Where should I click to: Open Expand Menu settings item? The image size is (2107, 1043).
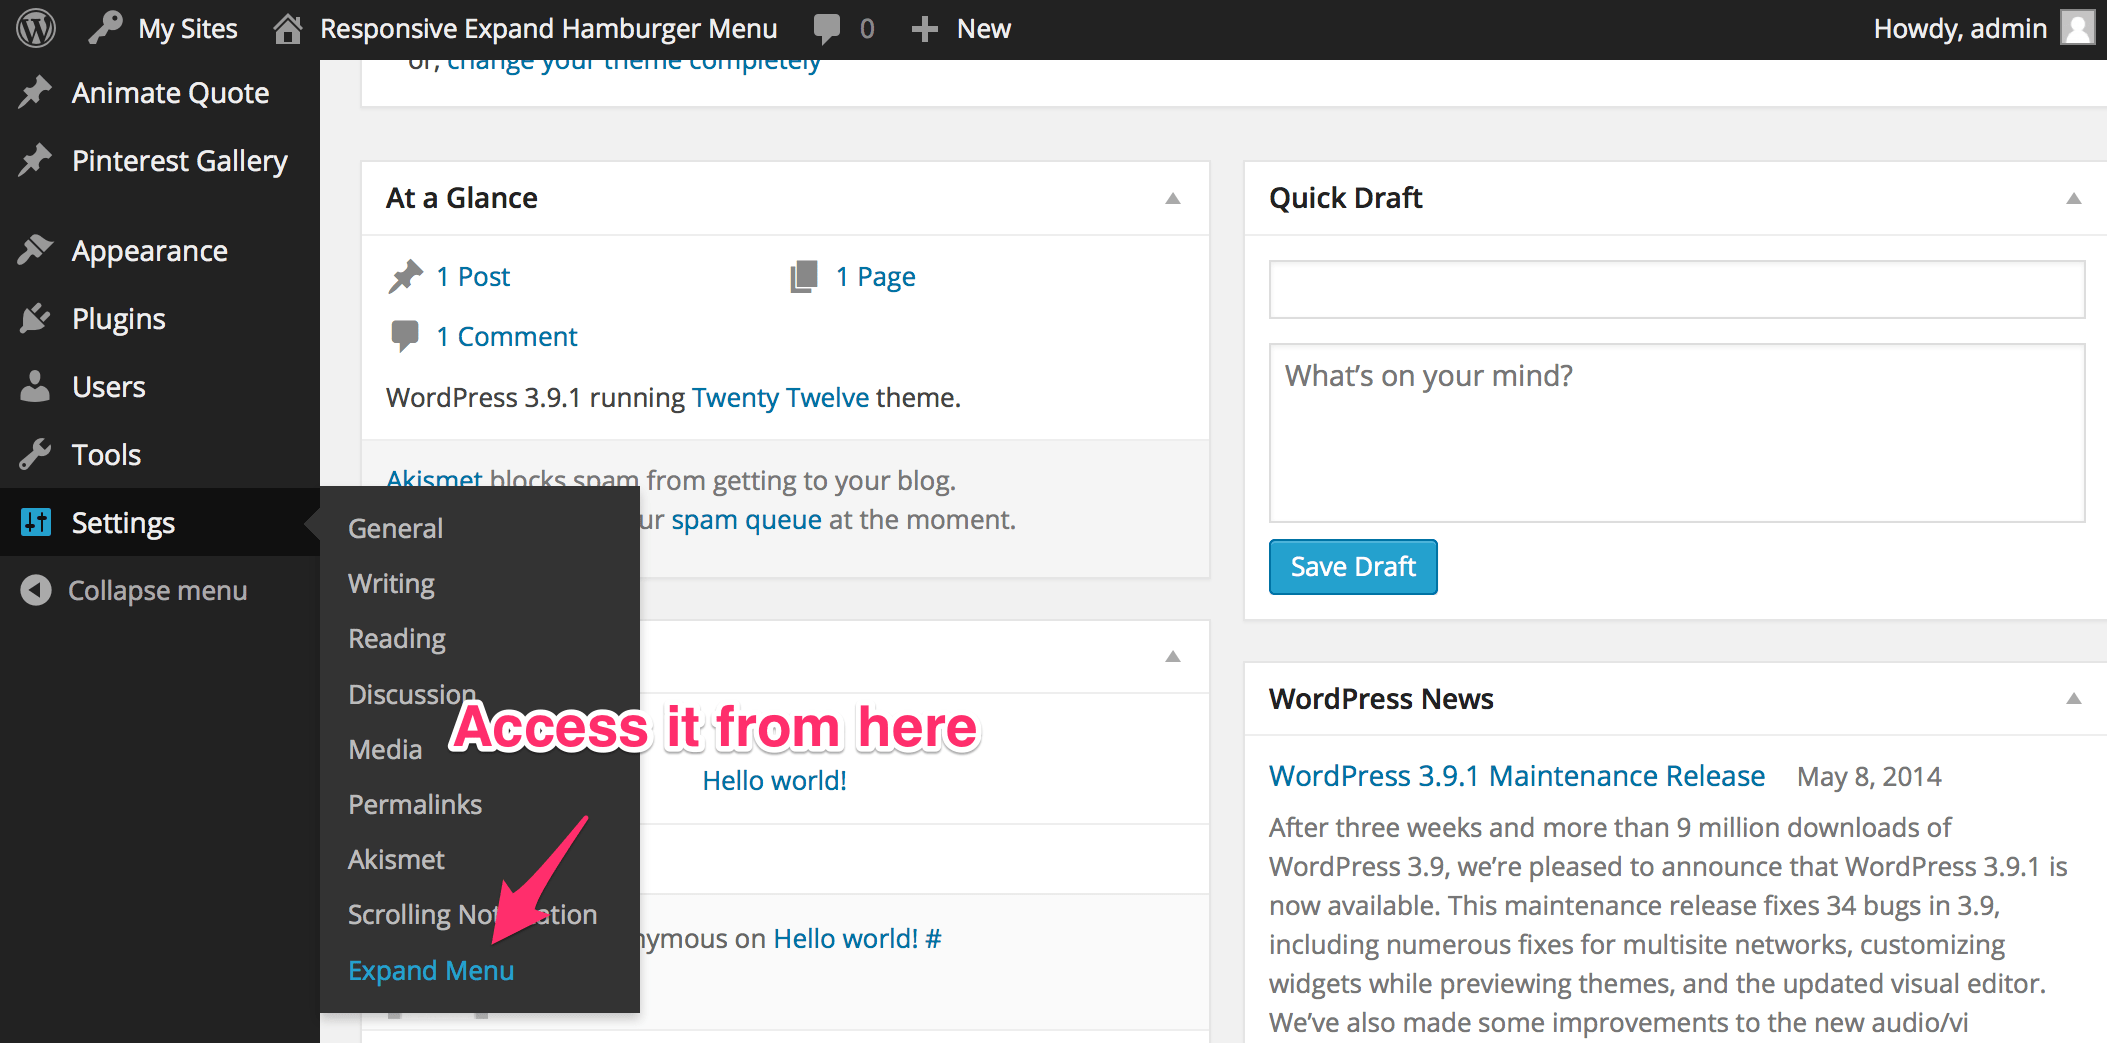(431, 970)
